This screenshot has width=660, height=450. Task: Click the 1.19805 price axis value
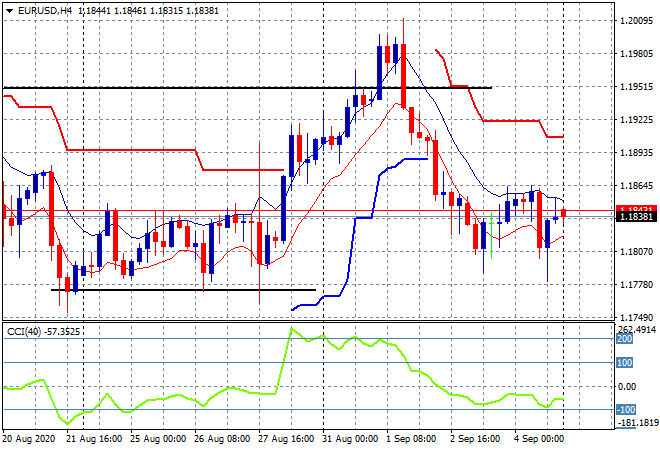pos(637,54)
